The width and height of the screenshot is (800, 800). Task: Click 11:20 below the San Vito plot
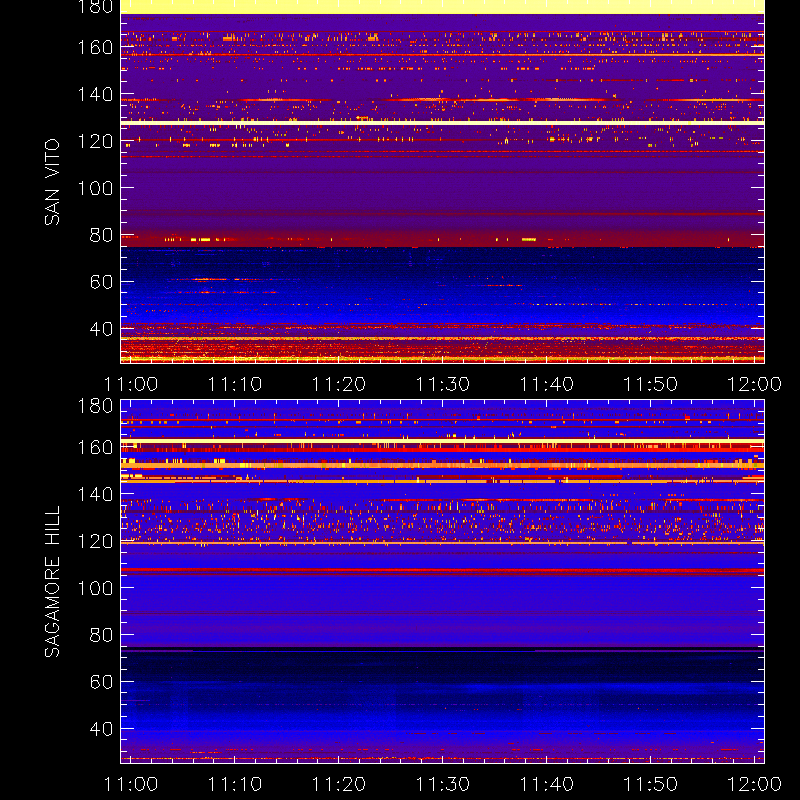339,384
